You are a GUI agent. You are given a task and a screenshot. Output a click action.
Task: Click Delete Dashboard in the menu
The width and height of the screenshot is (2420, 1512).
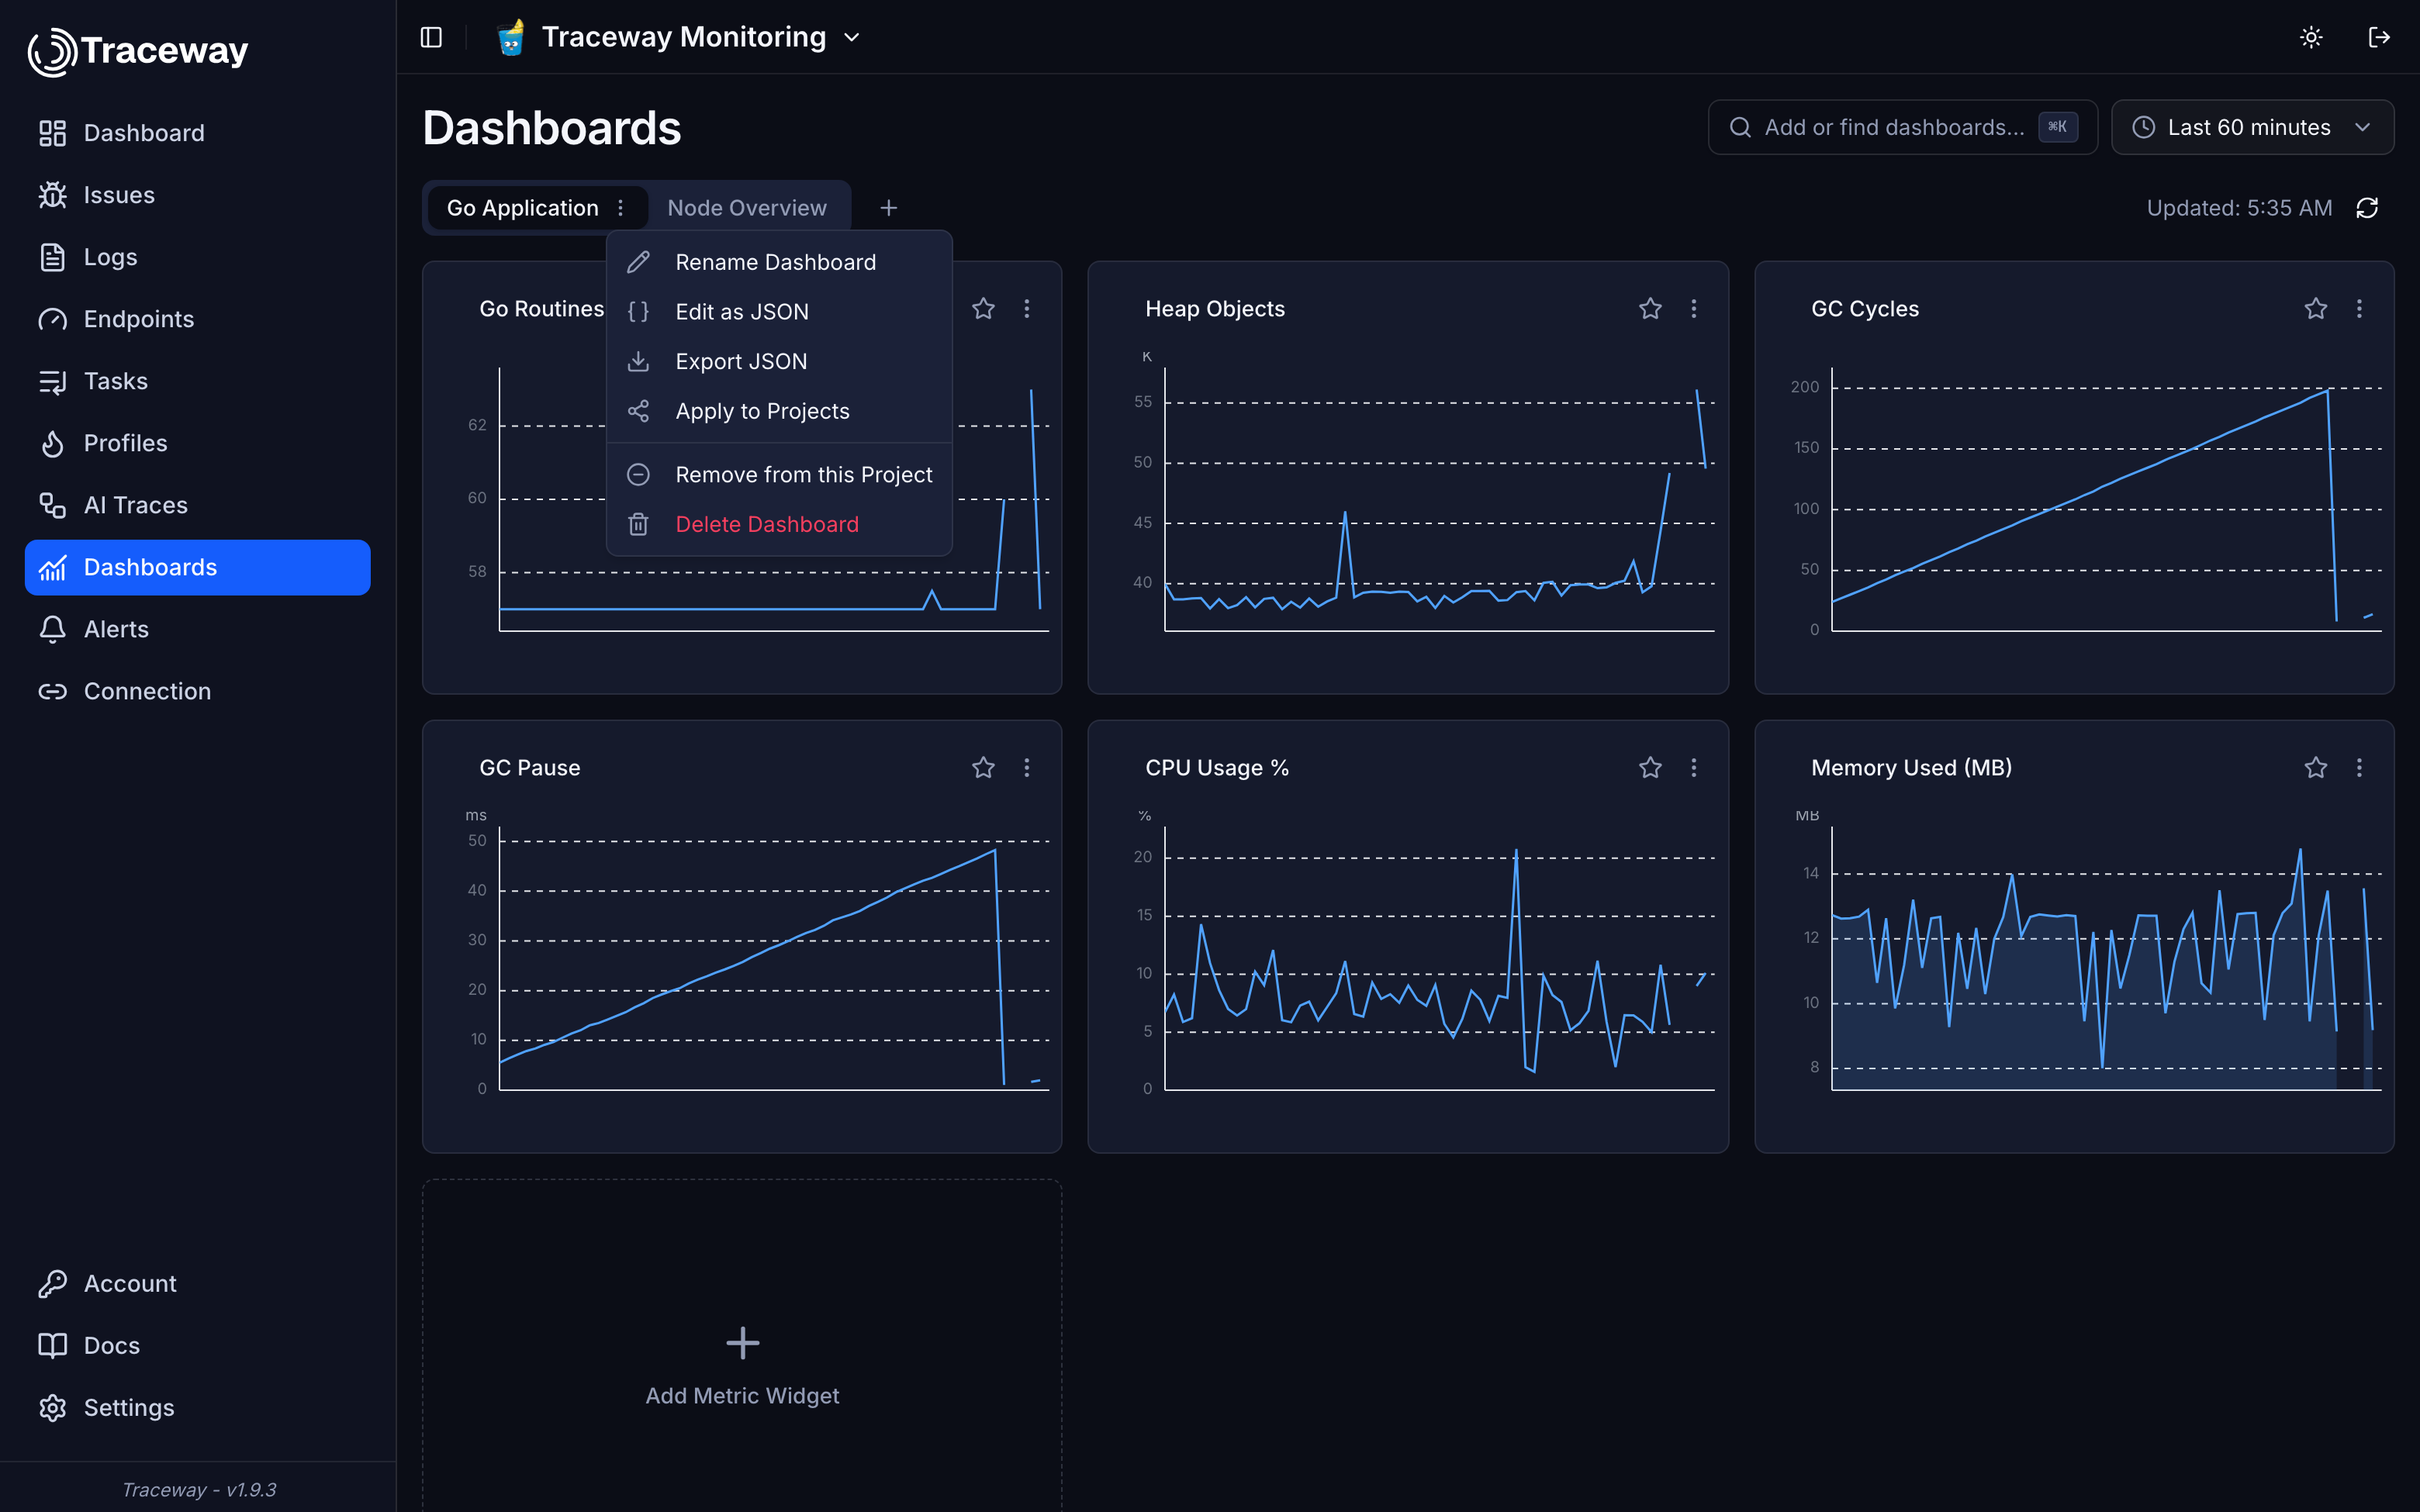pyautogui.click(x=779, y=525)
